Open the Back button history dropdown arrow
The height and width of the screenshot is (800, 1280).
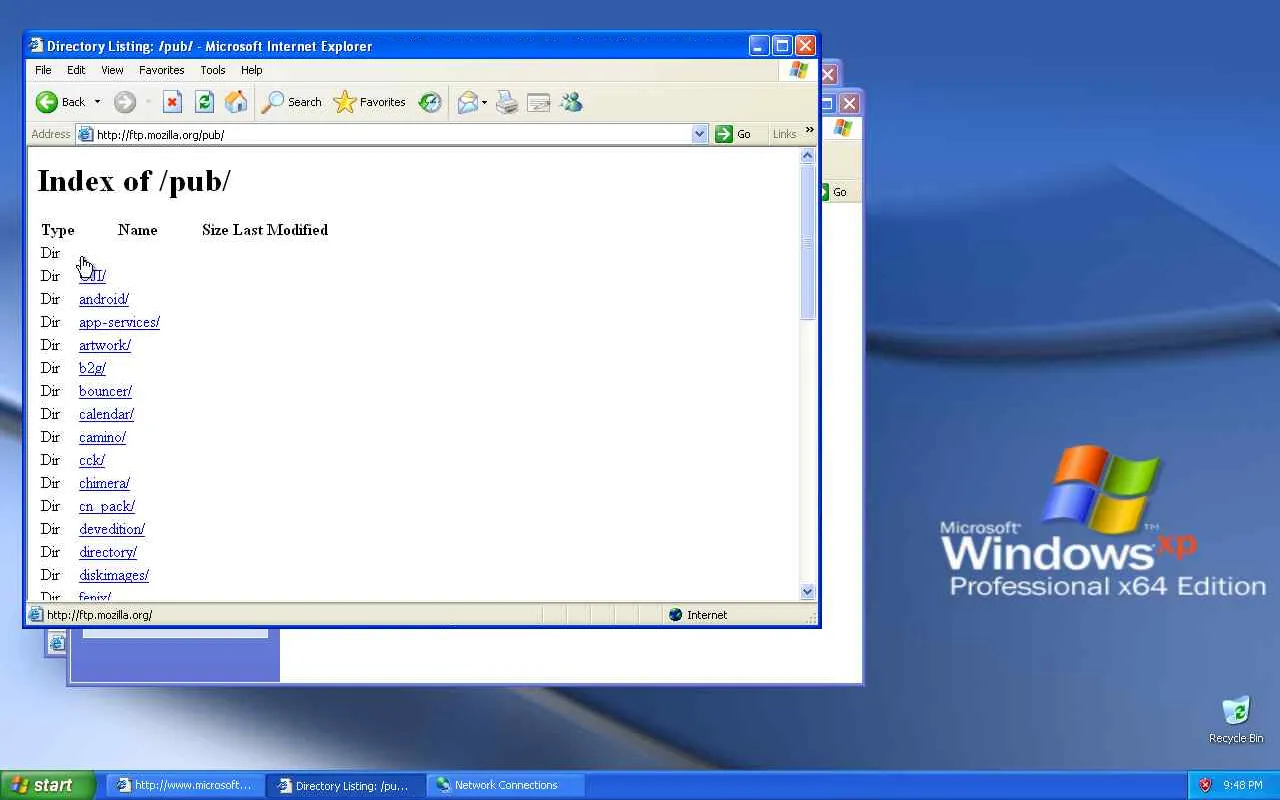pyautogui.click(x=97, y=102)
